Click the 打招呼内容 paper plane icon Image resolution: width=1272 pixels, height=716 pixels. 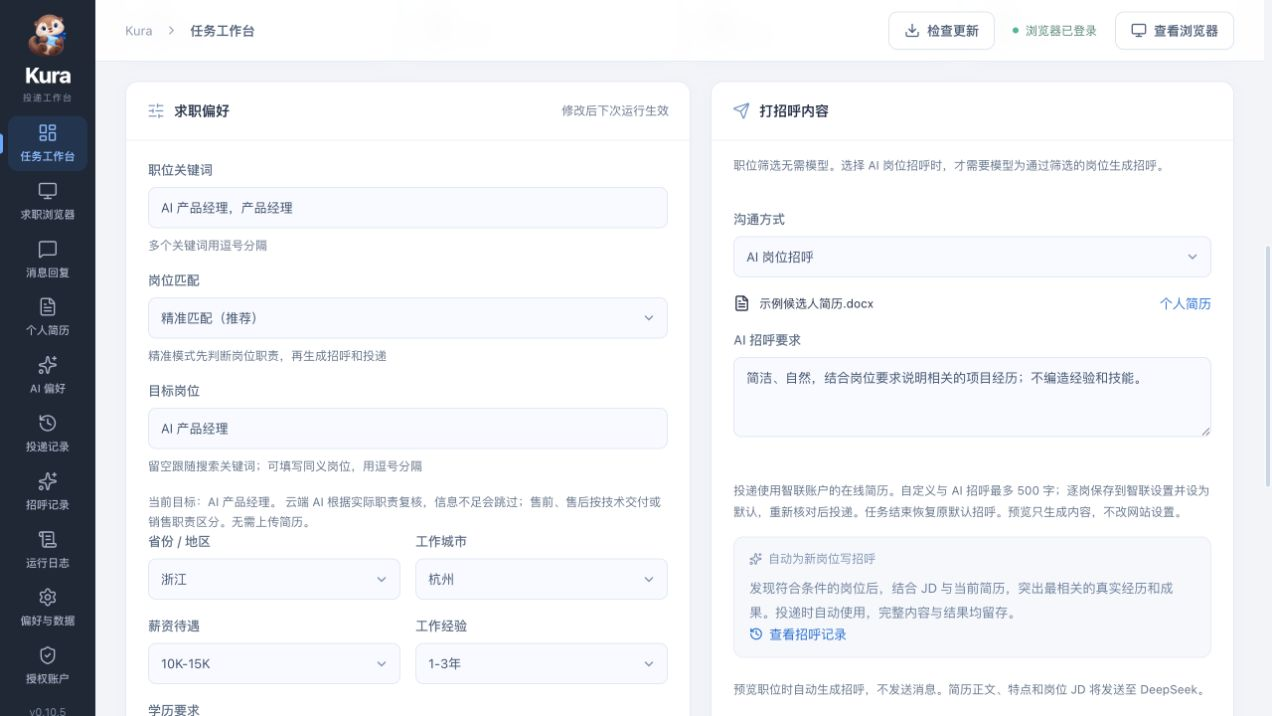click(x=741, y=111)
